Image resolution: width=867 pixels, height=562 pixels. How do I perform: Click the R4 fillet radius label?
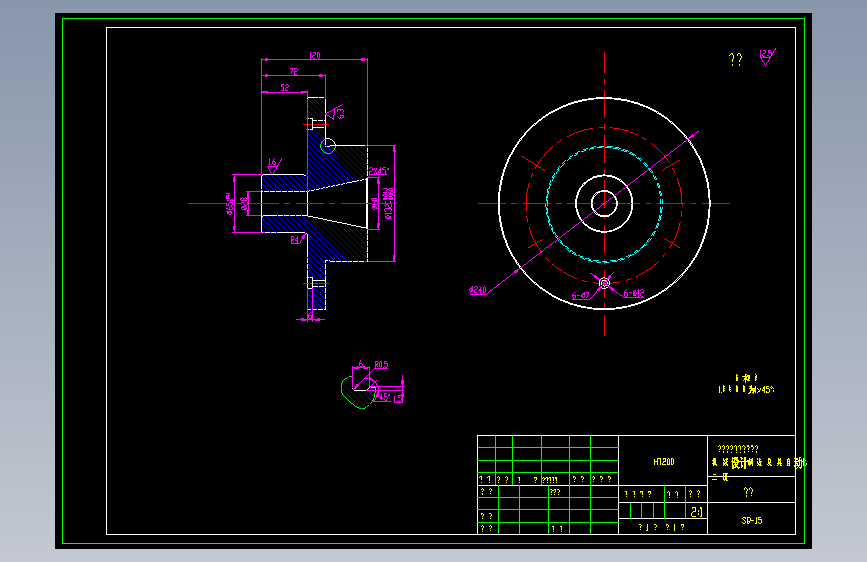pyautogui.click(x=297, y=240)
